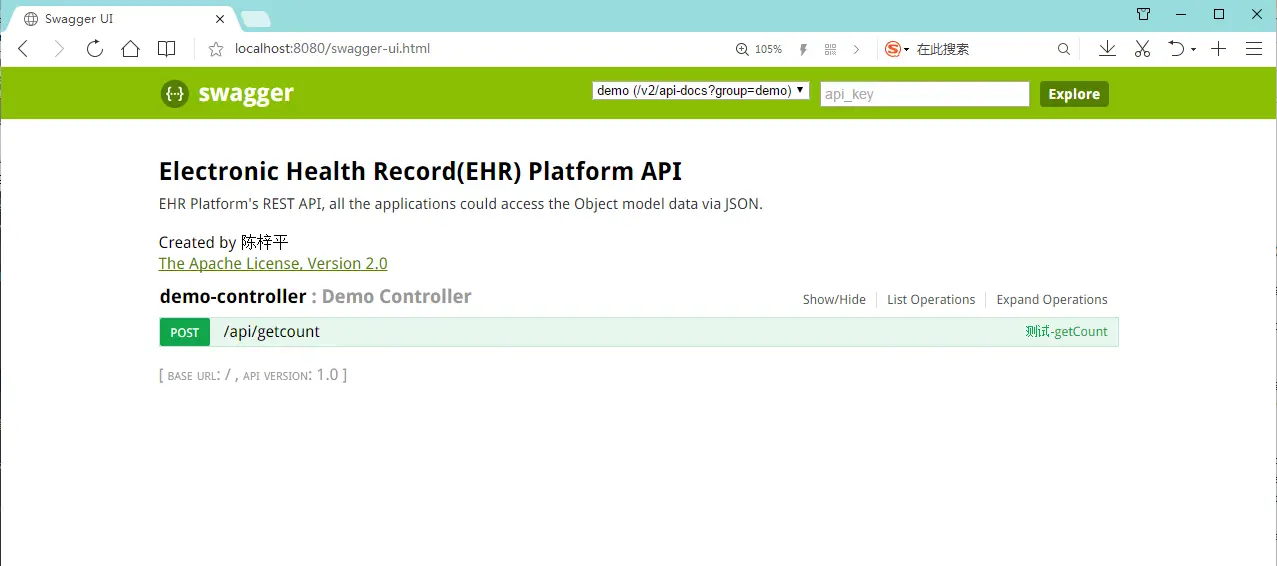Image resolution: width=1277 pixels, height=566 pixels.
Task: Click the address bar showing localhost:8080/swagger-ui.html
Action: [x=332, y=48]
